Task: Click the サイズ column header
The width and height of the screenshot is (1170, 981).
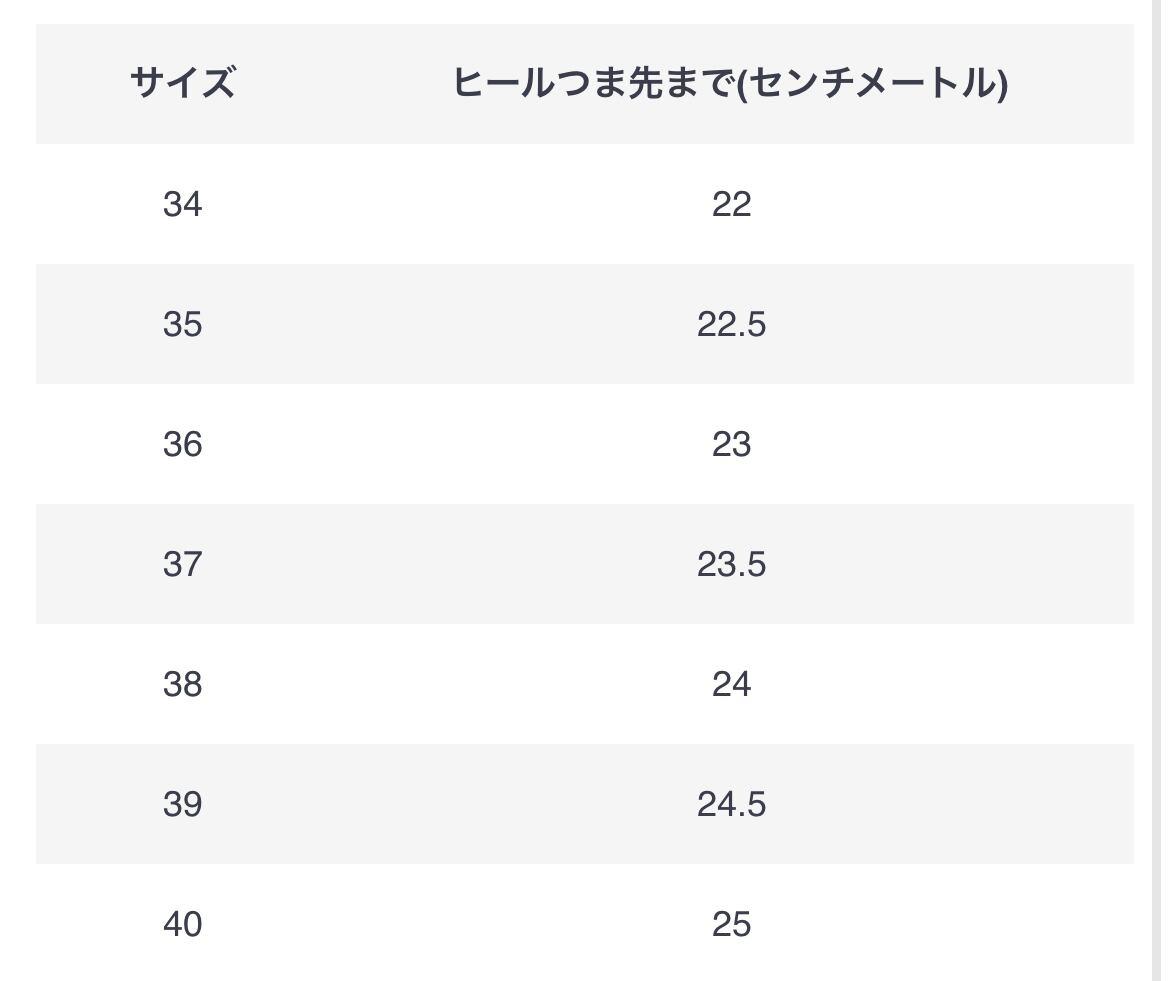Action: pyautogui.click(x=182, y=83)
